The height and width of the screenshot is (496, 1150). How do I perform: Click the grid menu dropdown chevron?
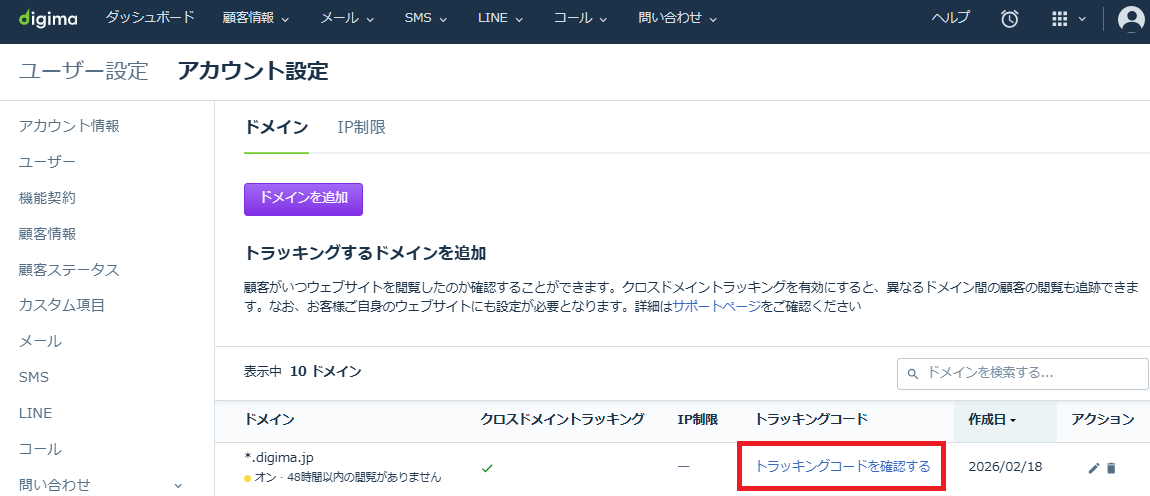[1081, 20]
